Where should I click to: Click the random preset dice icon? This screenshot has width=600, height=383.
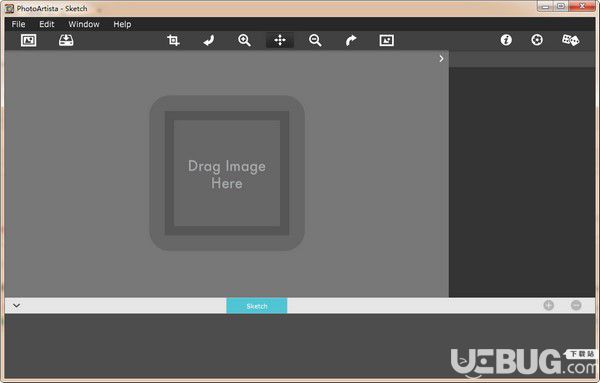[x=570, y=40]
